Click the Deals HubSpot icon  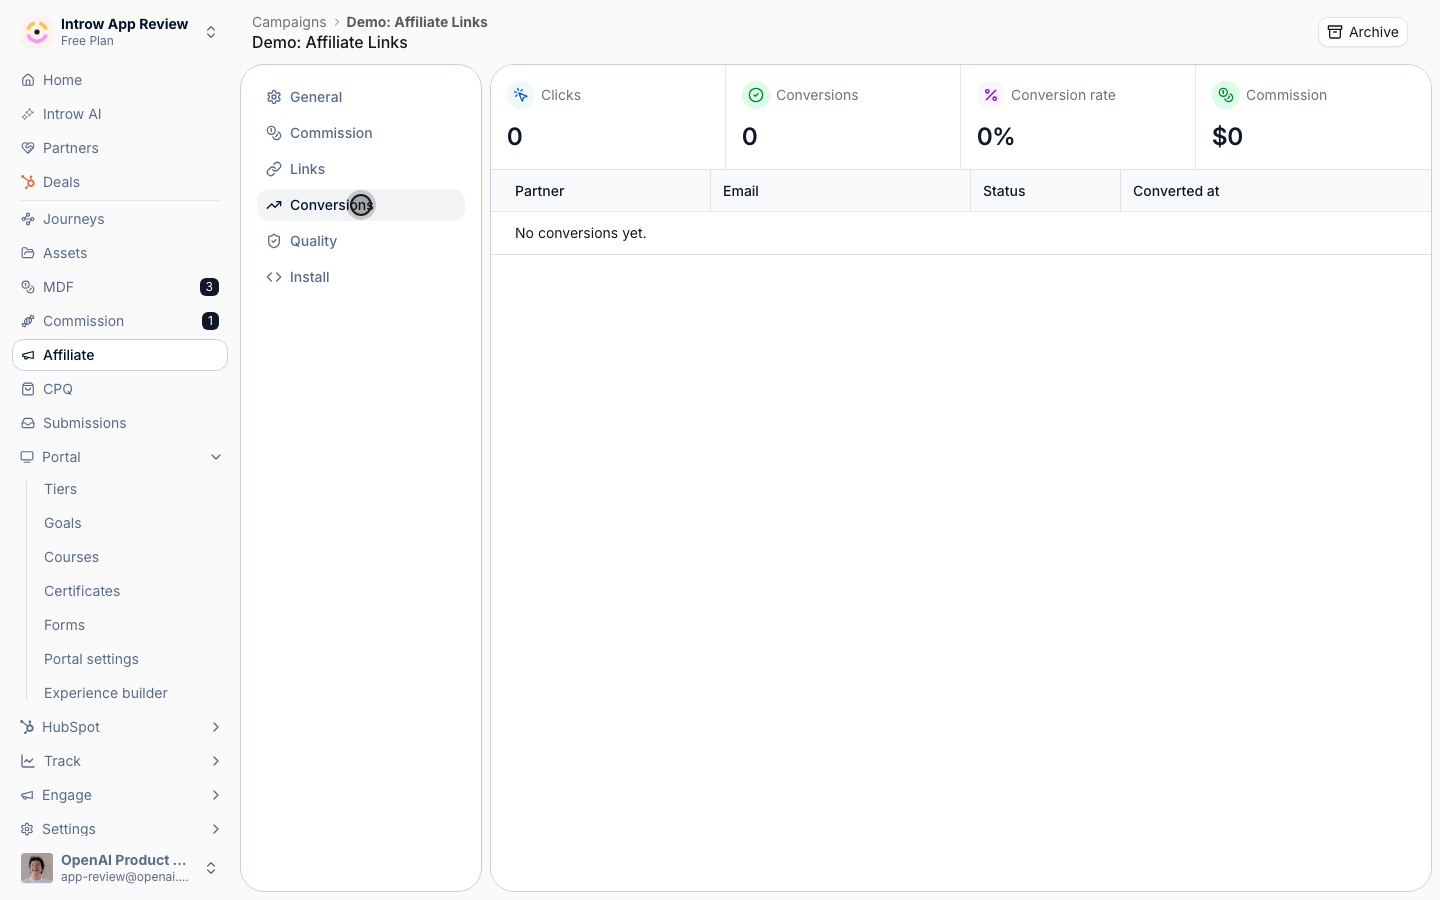pos(28,182)
